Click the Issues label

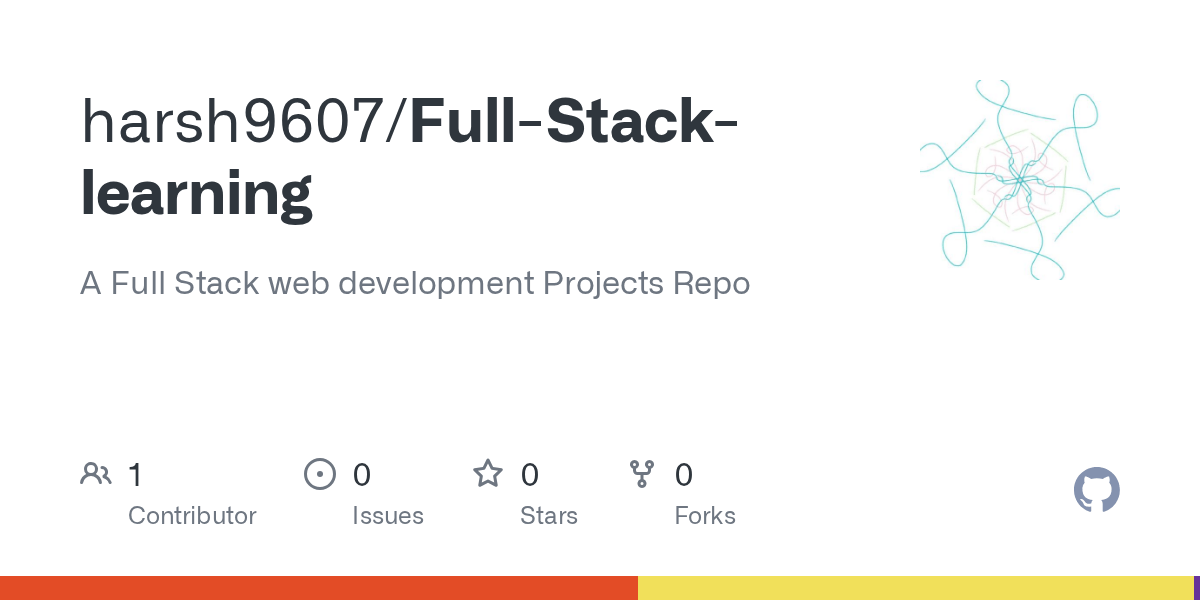coord(388,516)
